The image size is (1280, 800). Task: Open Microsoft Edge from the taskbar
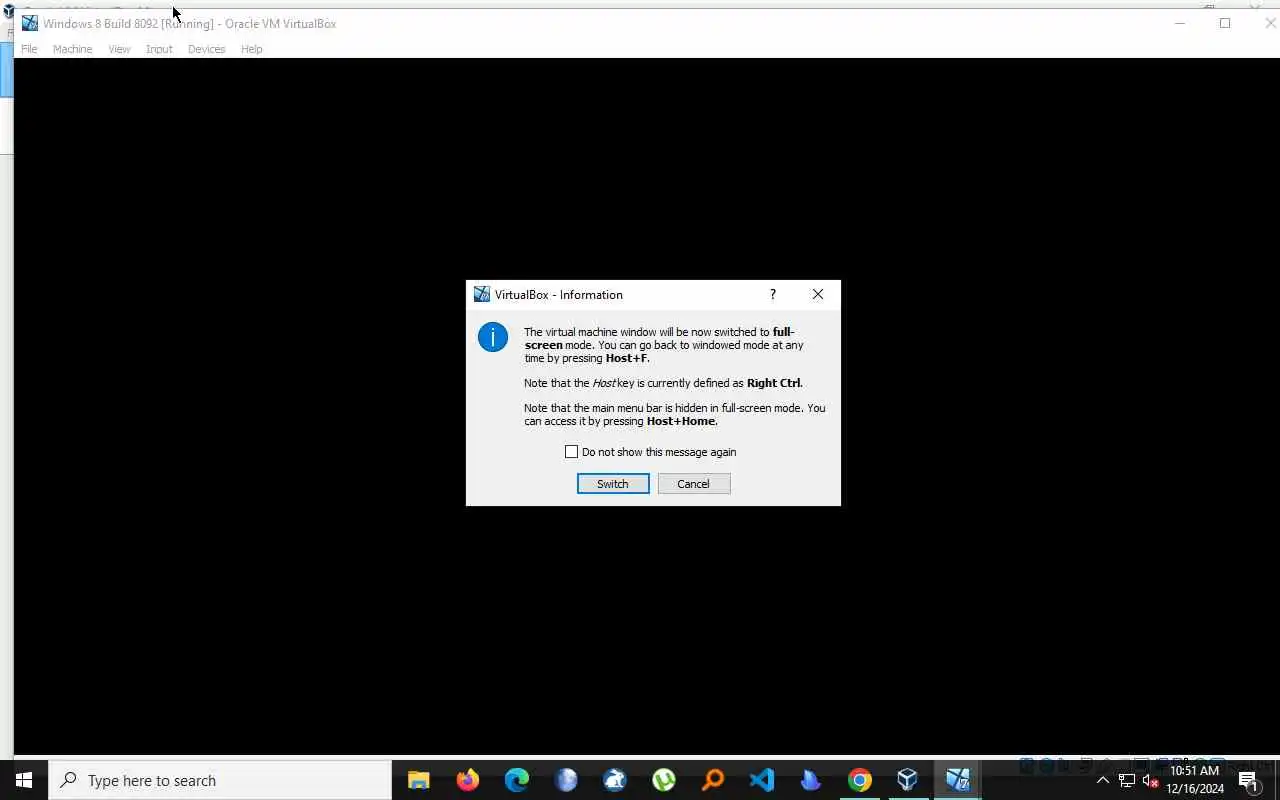516,780
